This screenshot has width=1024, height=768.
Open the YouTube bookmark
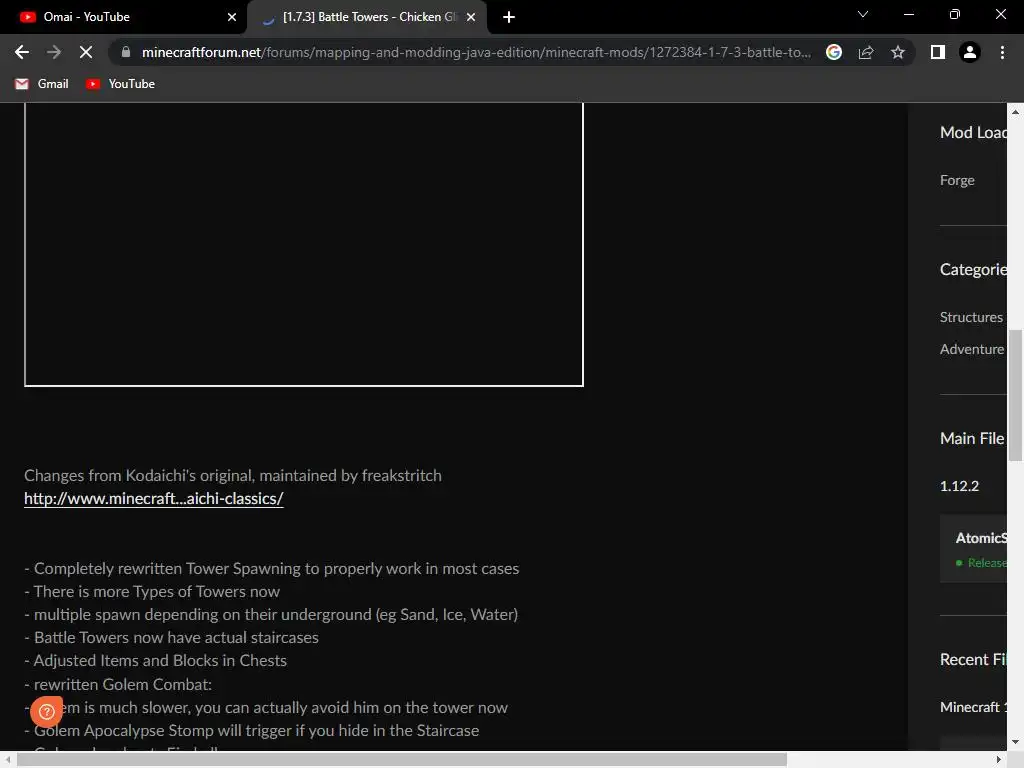(121, 84)
